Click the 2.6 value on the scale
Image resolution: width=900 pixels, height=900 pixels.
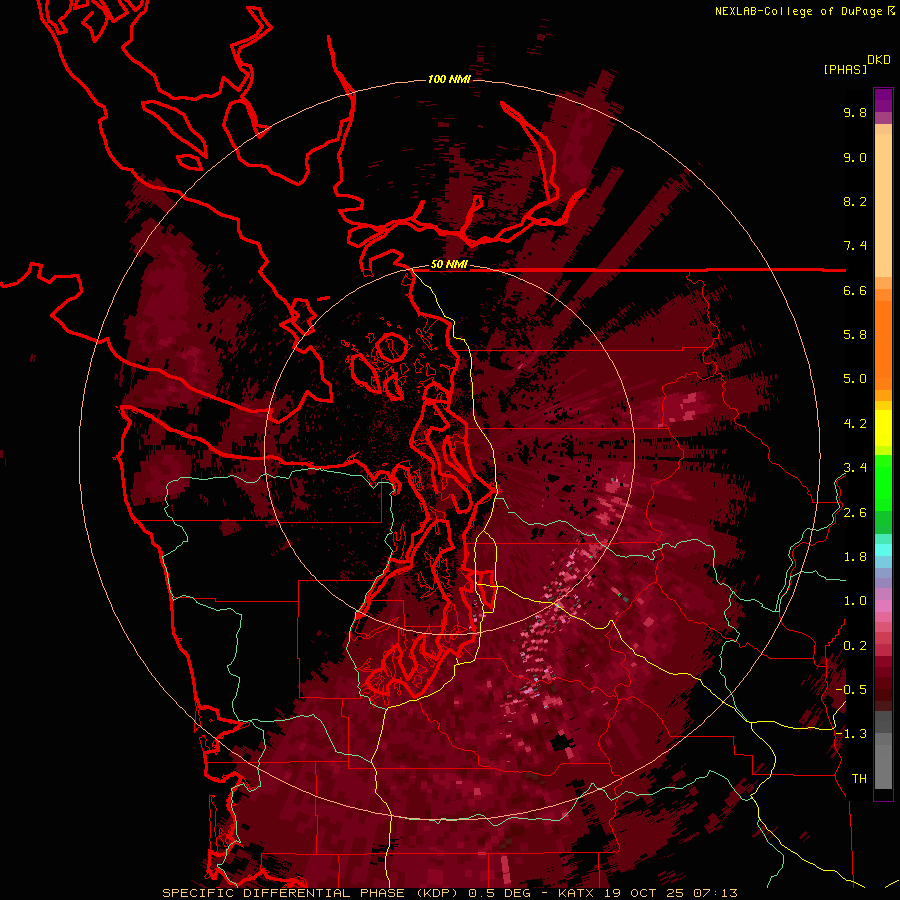(855, 513)
